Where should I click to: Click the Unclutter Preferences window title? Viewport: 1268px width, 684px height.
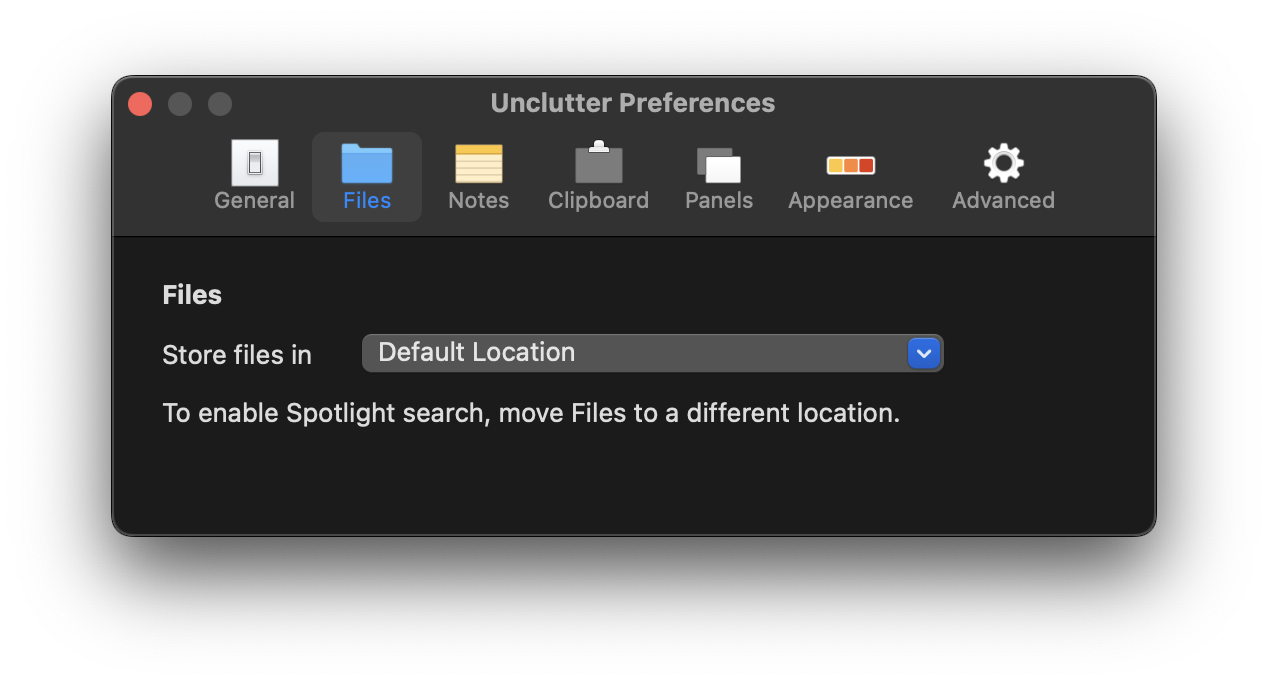point(633,103)
